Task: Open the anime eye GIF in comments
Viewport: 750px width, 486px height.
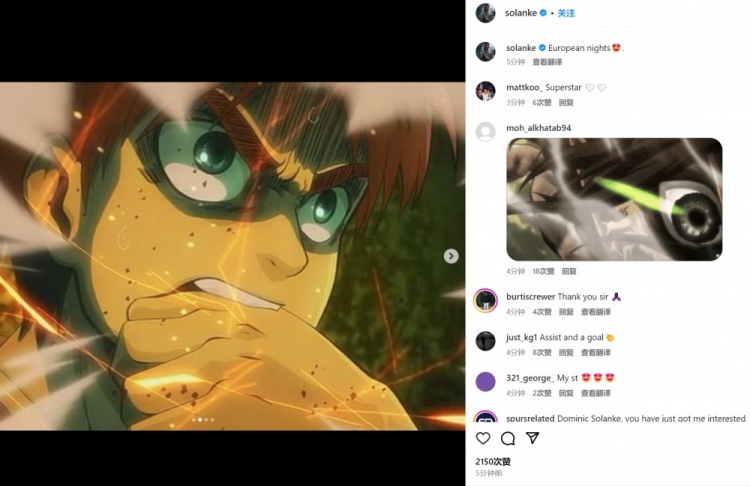Action: point(614,199)
